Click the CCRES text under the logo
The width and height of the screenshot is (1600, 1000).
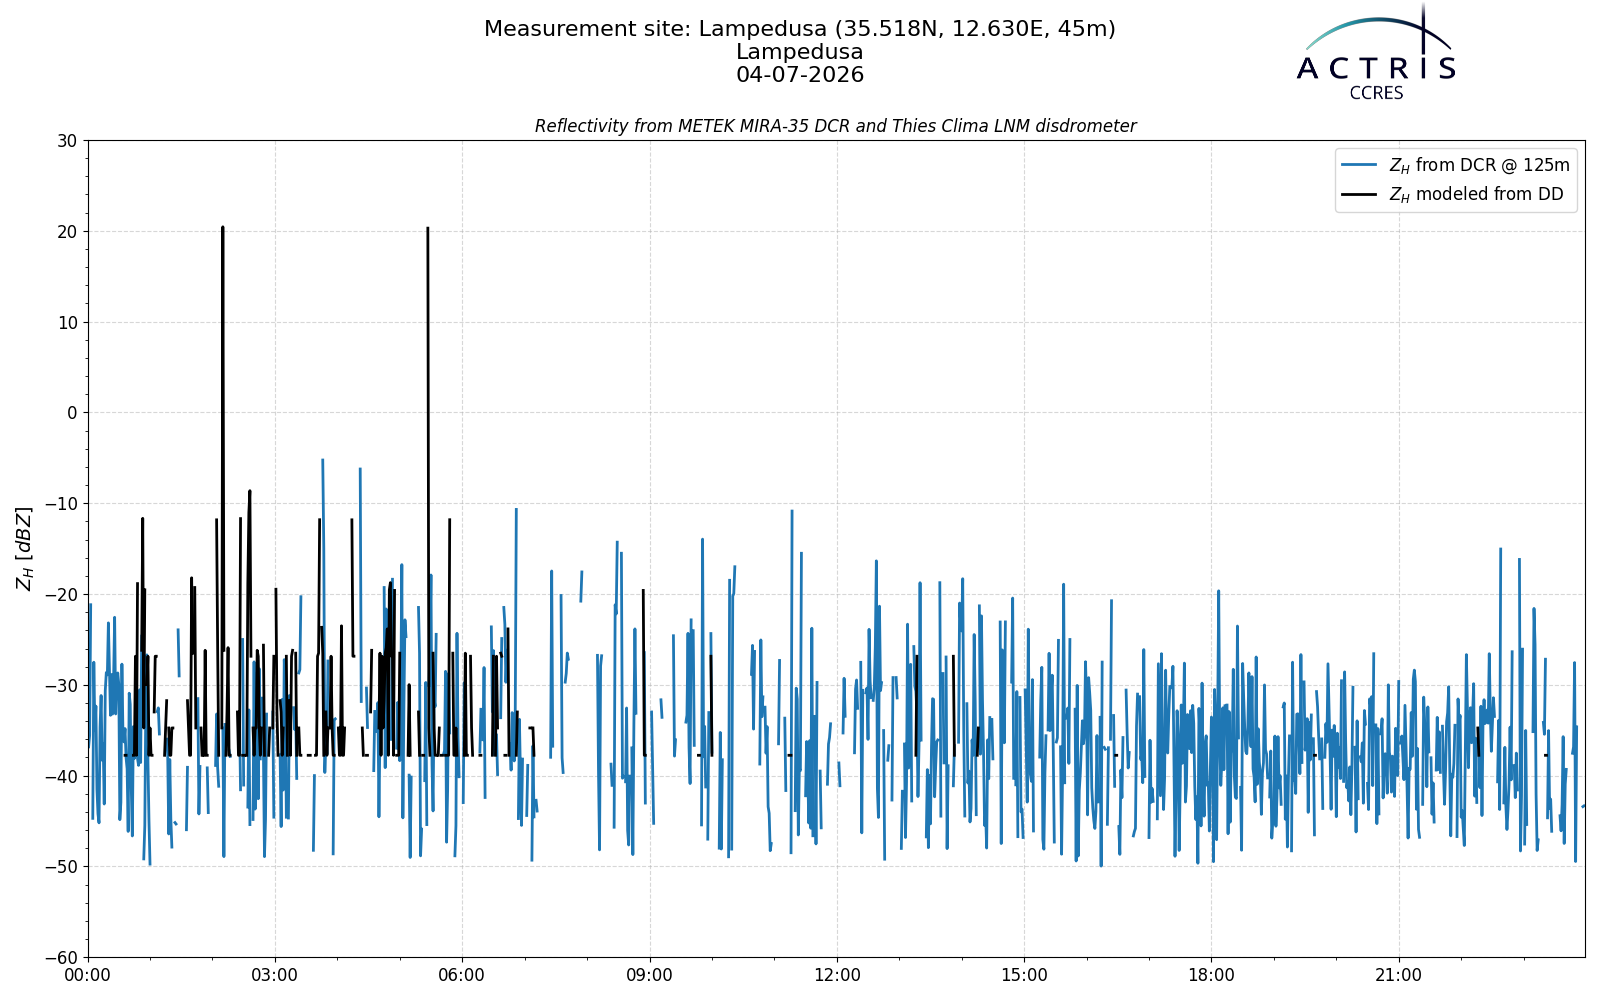click(1376, 93)
